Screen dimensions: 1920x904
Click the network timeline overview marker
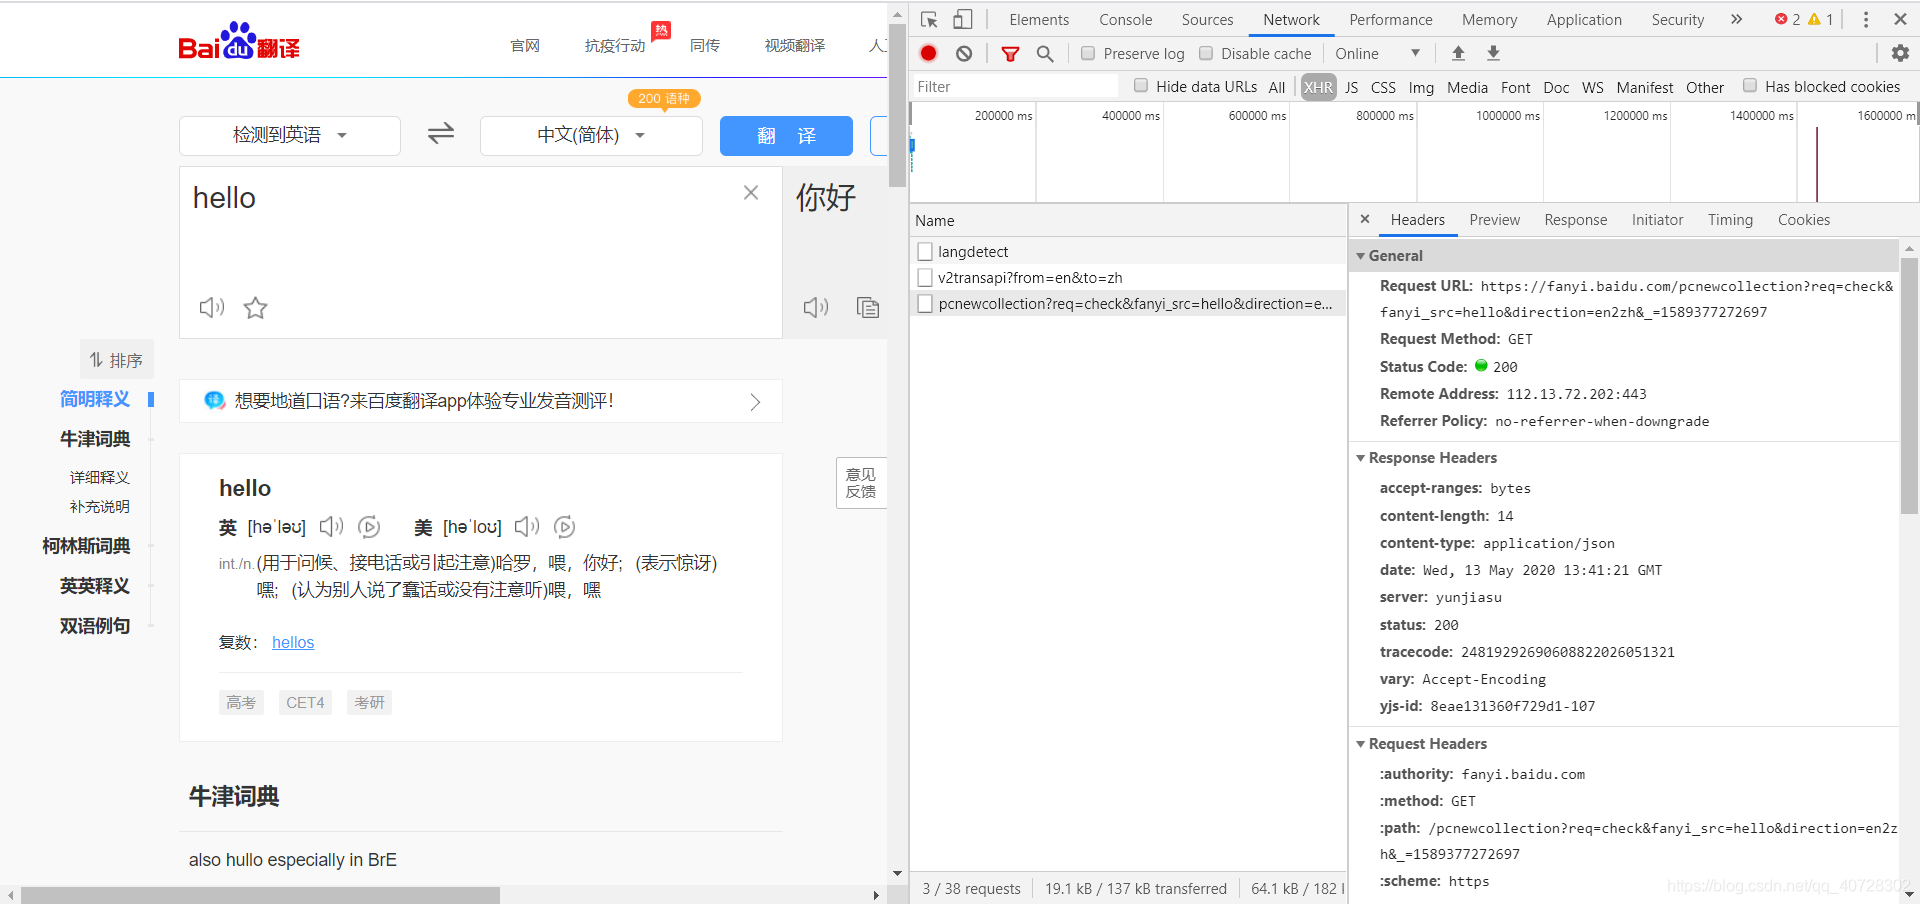click(1817, 163)
